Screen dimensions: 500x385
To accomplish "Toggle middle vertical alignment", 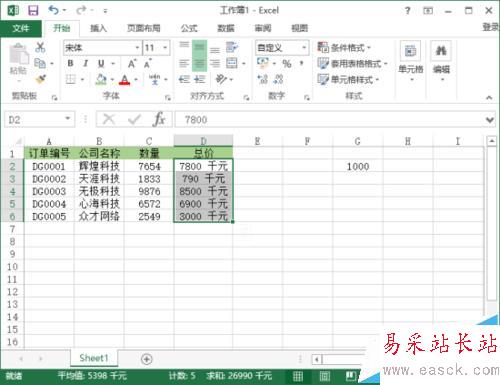I will (x=199, y=48).
